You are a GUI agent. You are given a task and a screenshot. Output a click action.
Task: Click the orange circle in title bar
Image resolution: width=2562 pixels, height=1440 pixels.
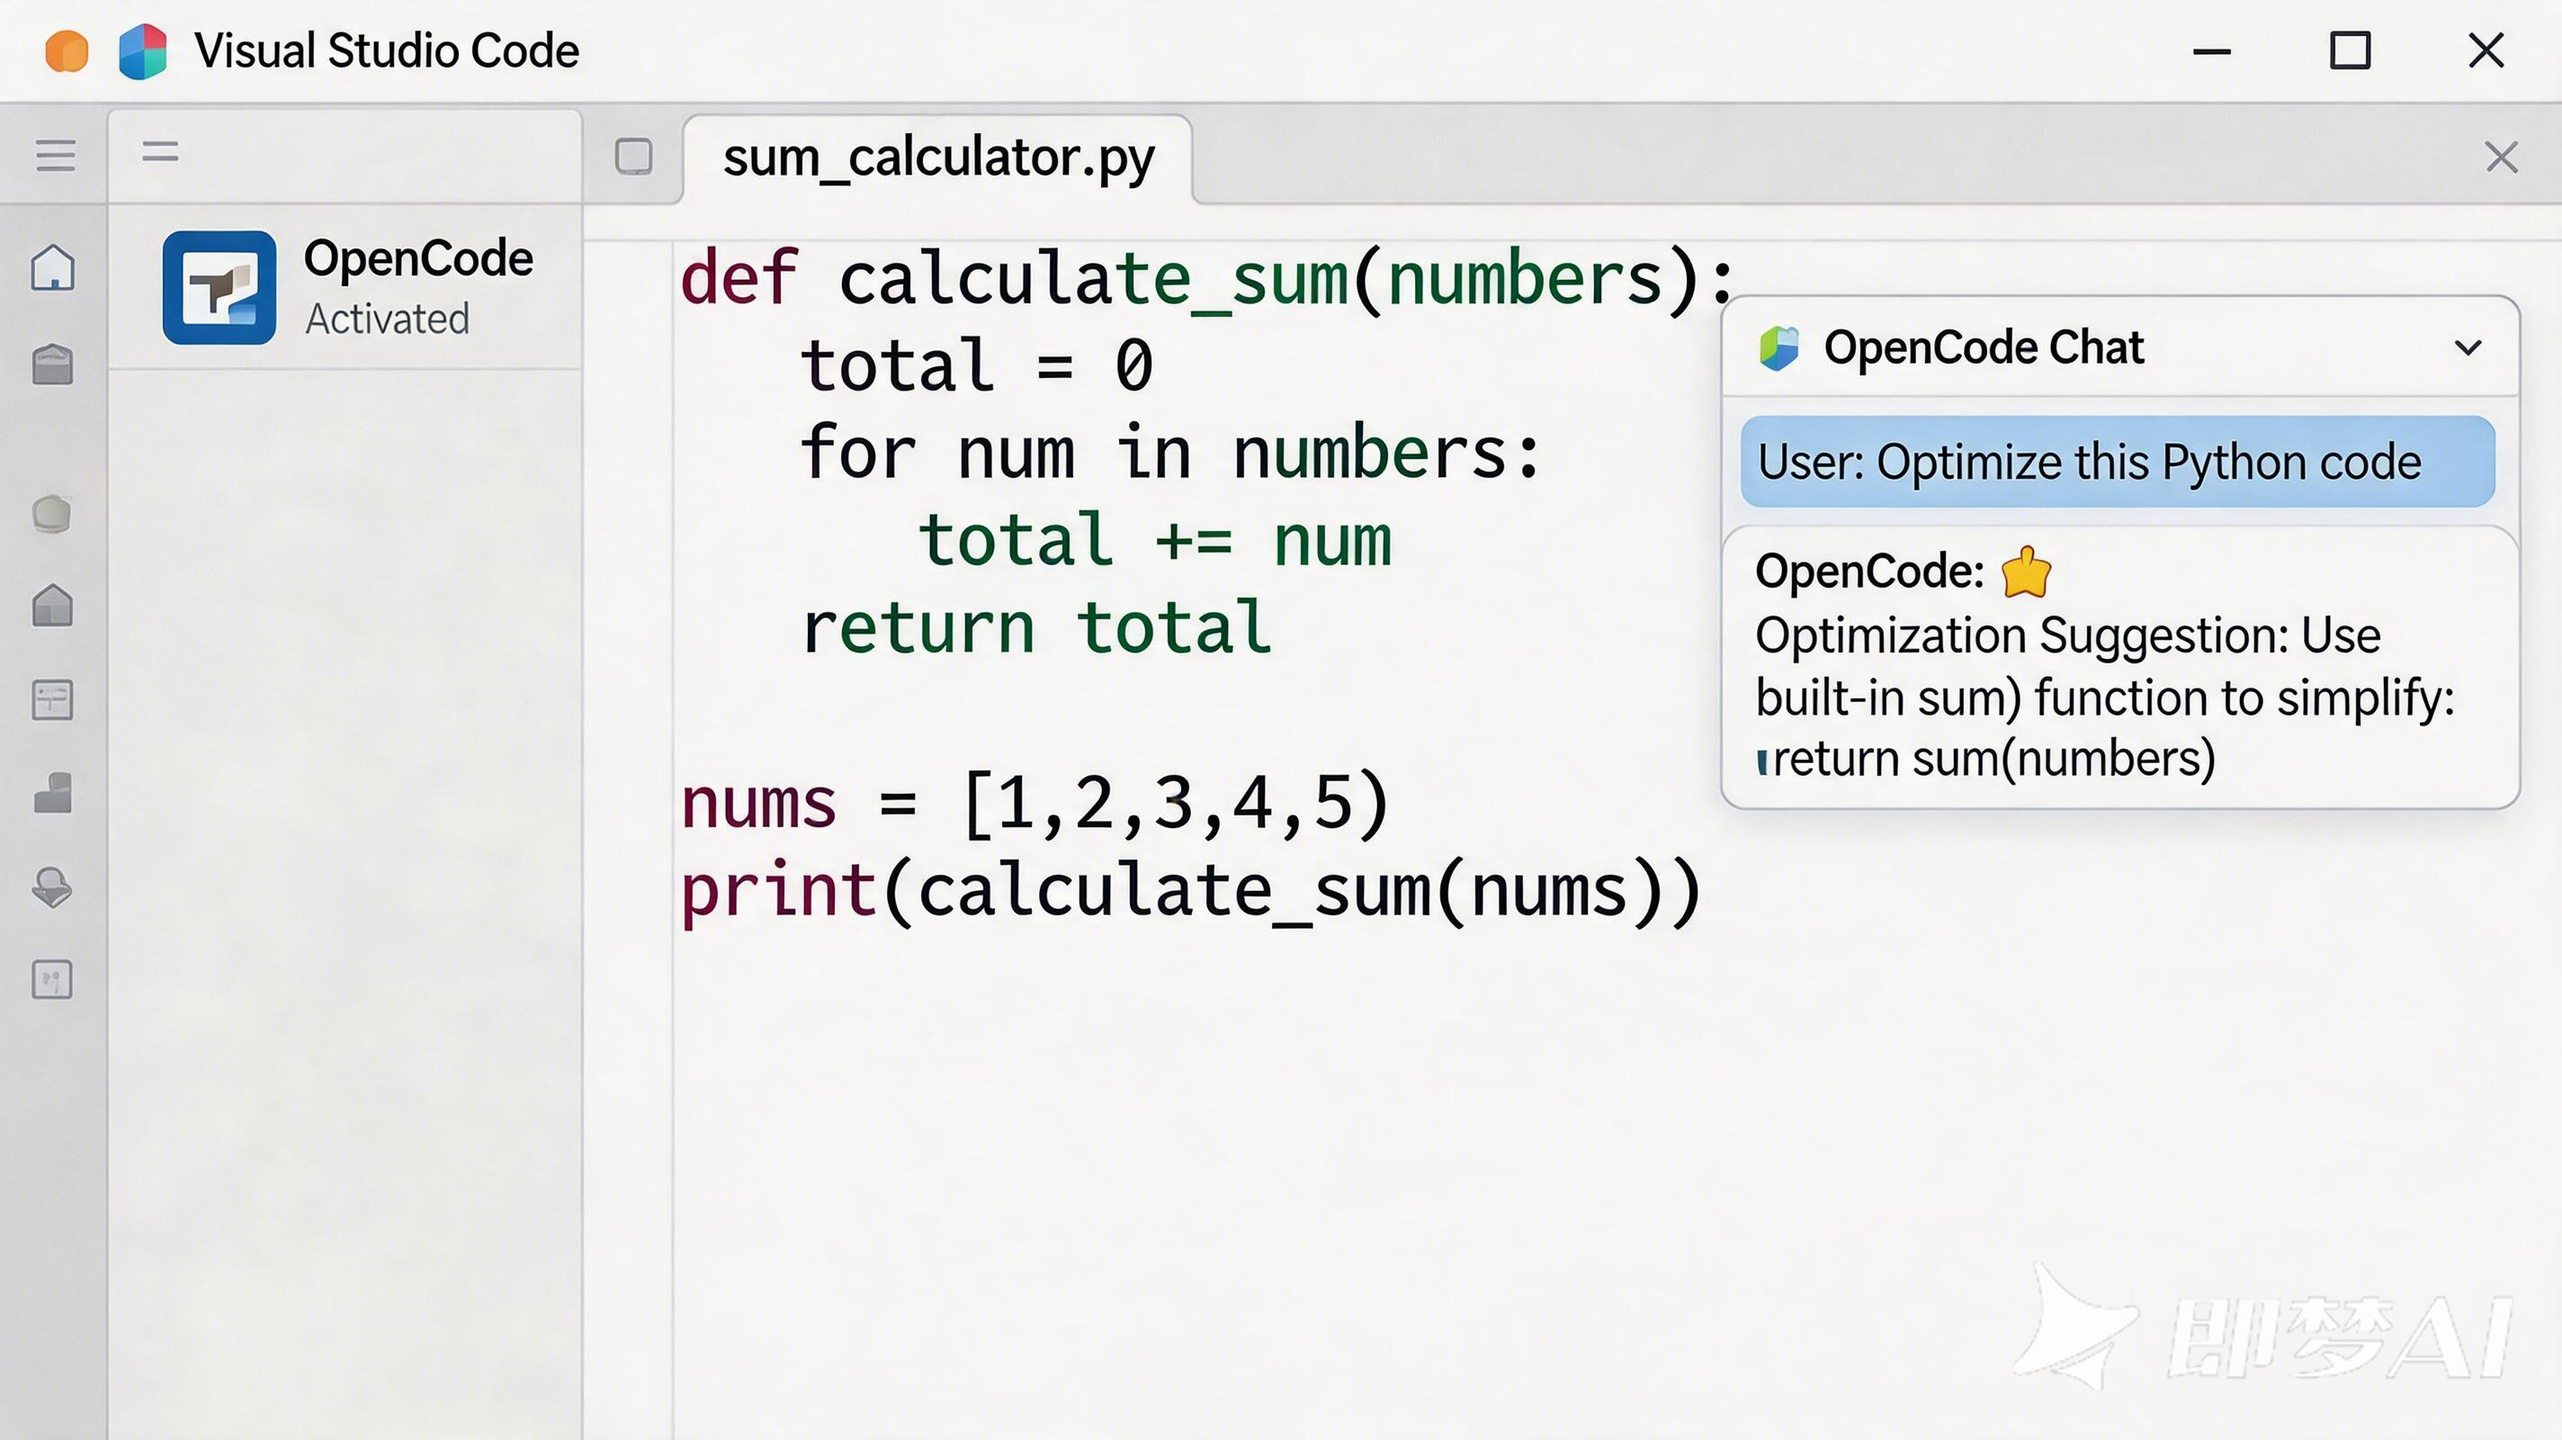point(67,51)
